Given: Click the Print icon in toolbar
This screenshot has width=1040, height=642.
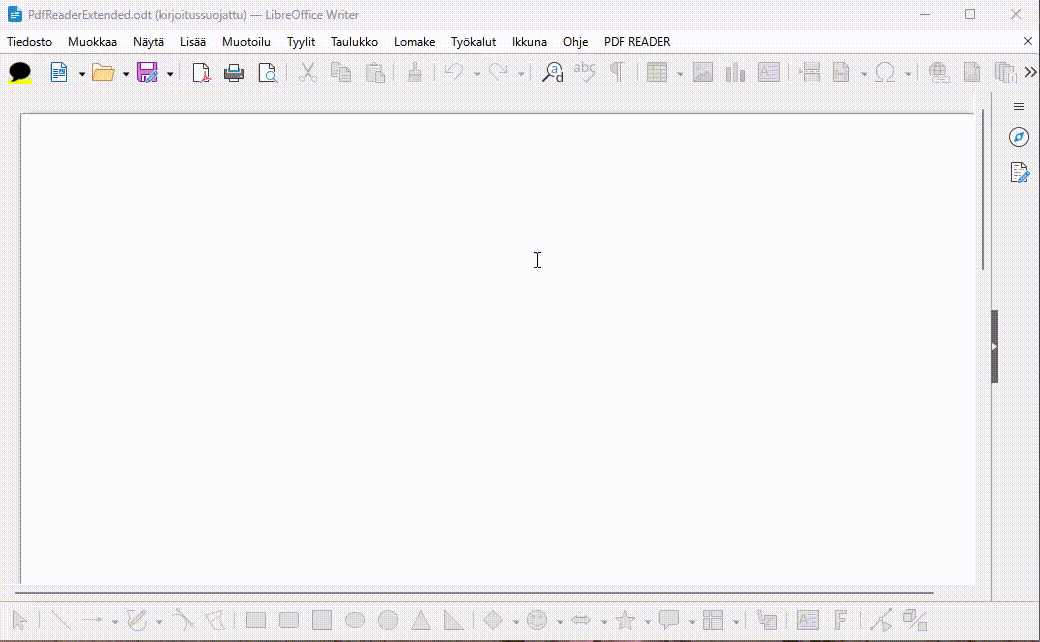Looking at the screenshot, I should pyautogui.click(x=234, y=72).
